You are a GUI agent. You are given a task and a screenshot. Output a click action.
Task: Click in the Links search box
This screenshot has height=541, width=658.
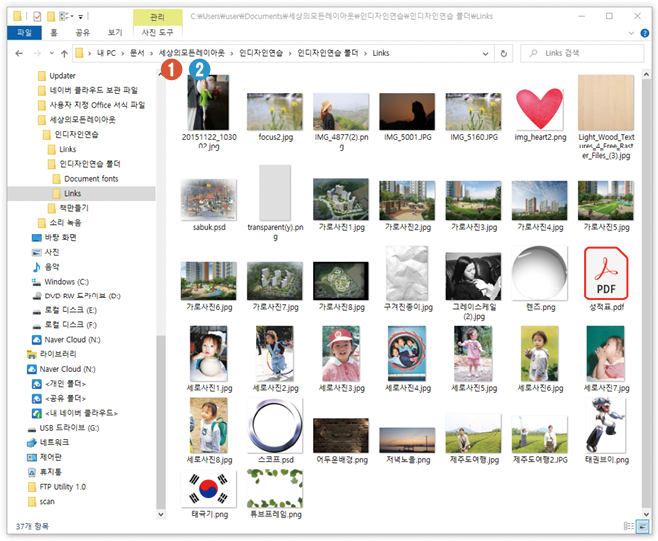[x=582, y=53]
